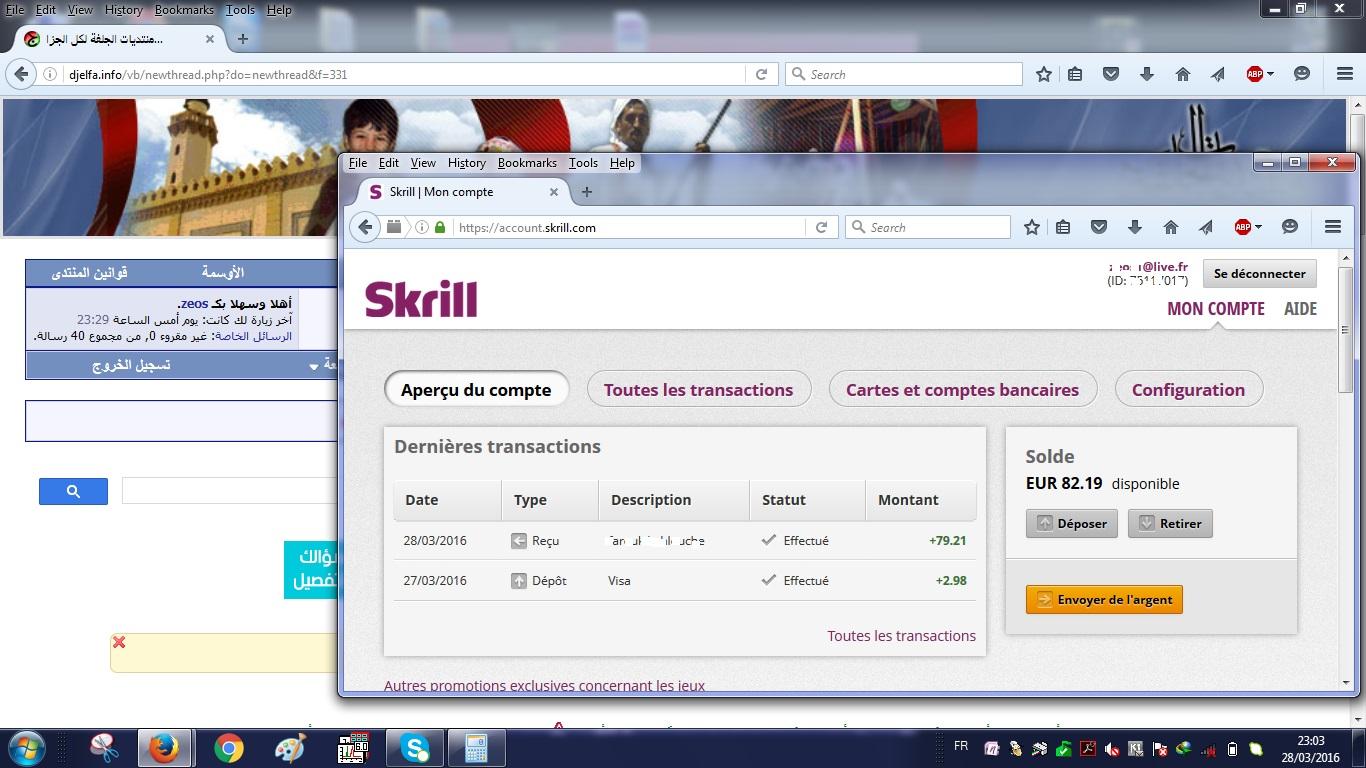Open Paint from taskbar
Image resolution: width=1366 pixels, height=768 pixels.
(291, 748)
